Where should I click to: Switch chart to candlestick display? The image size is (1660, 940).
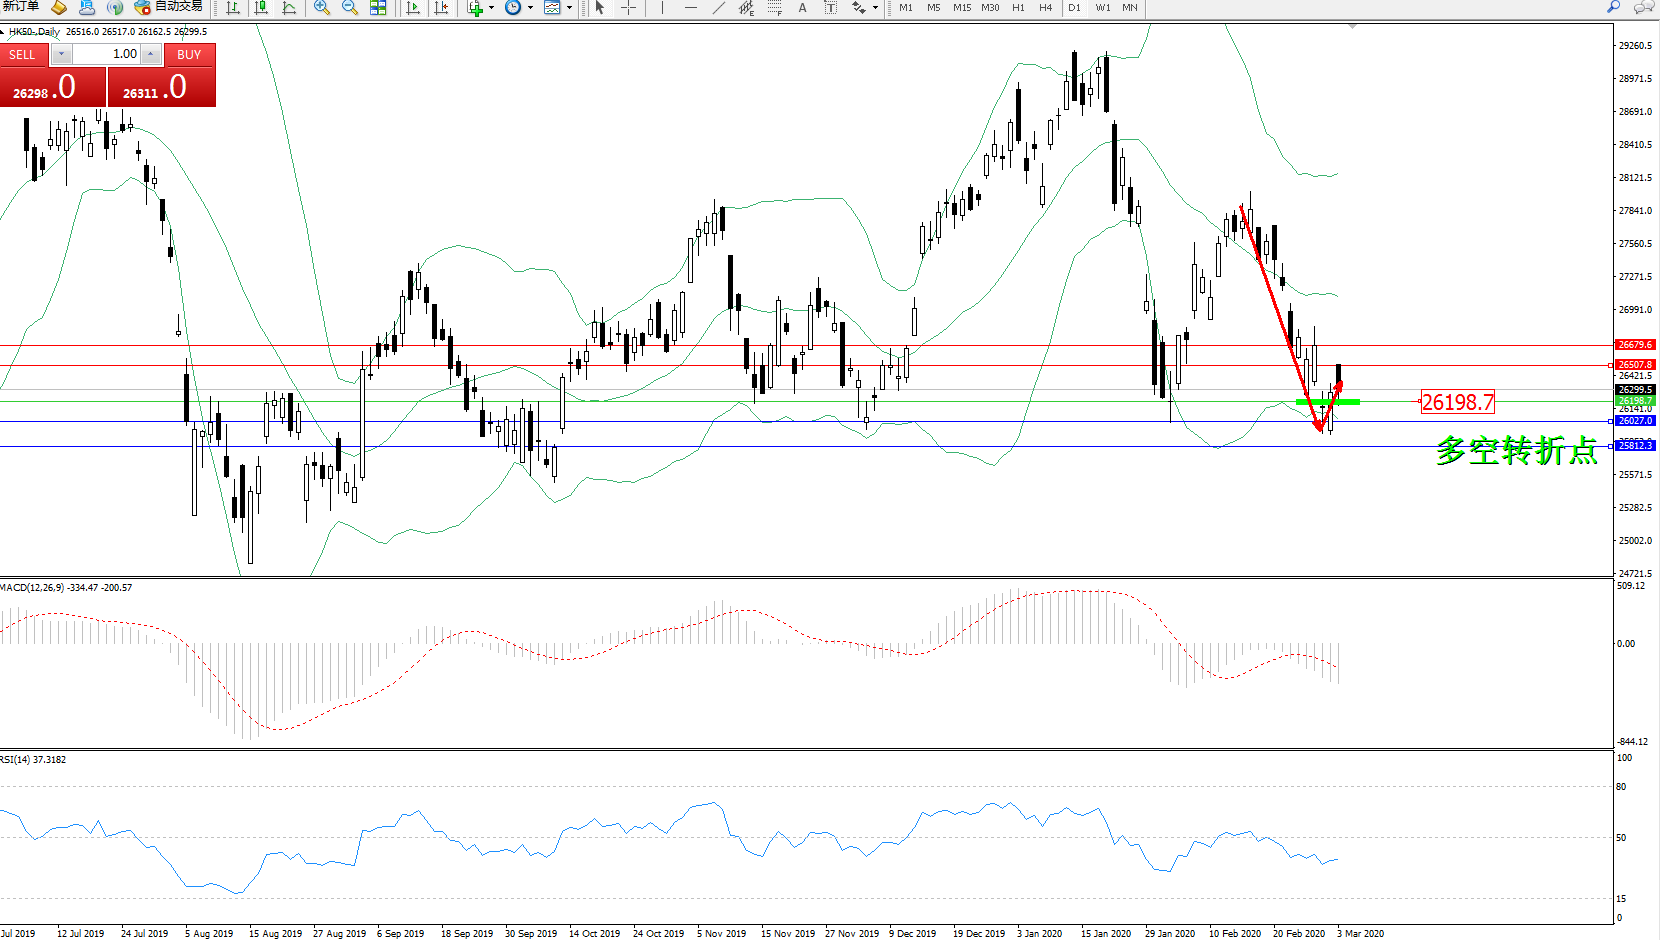[x=261, y=8]
